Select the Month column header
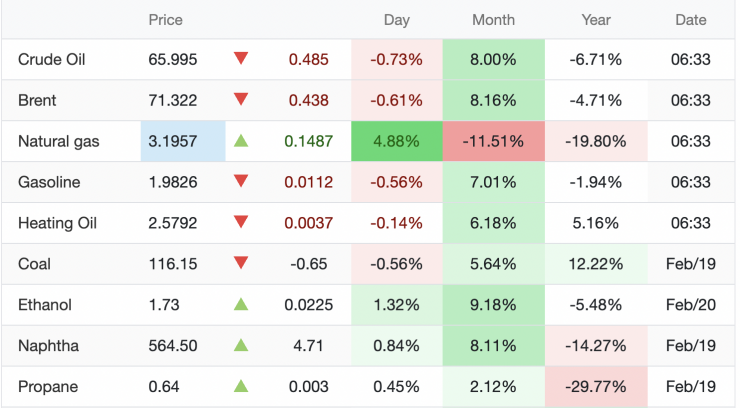This screenshot has height=408, width=740. coord(493,20)
